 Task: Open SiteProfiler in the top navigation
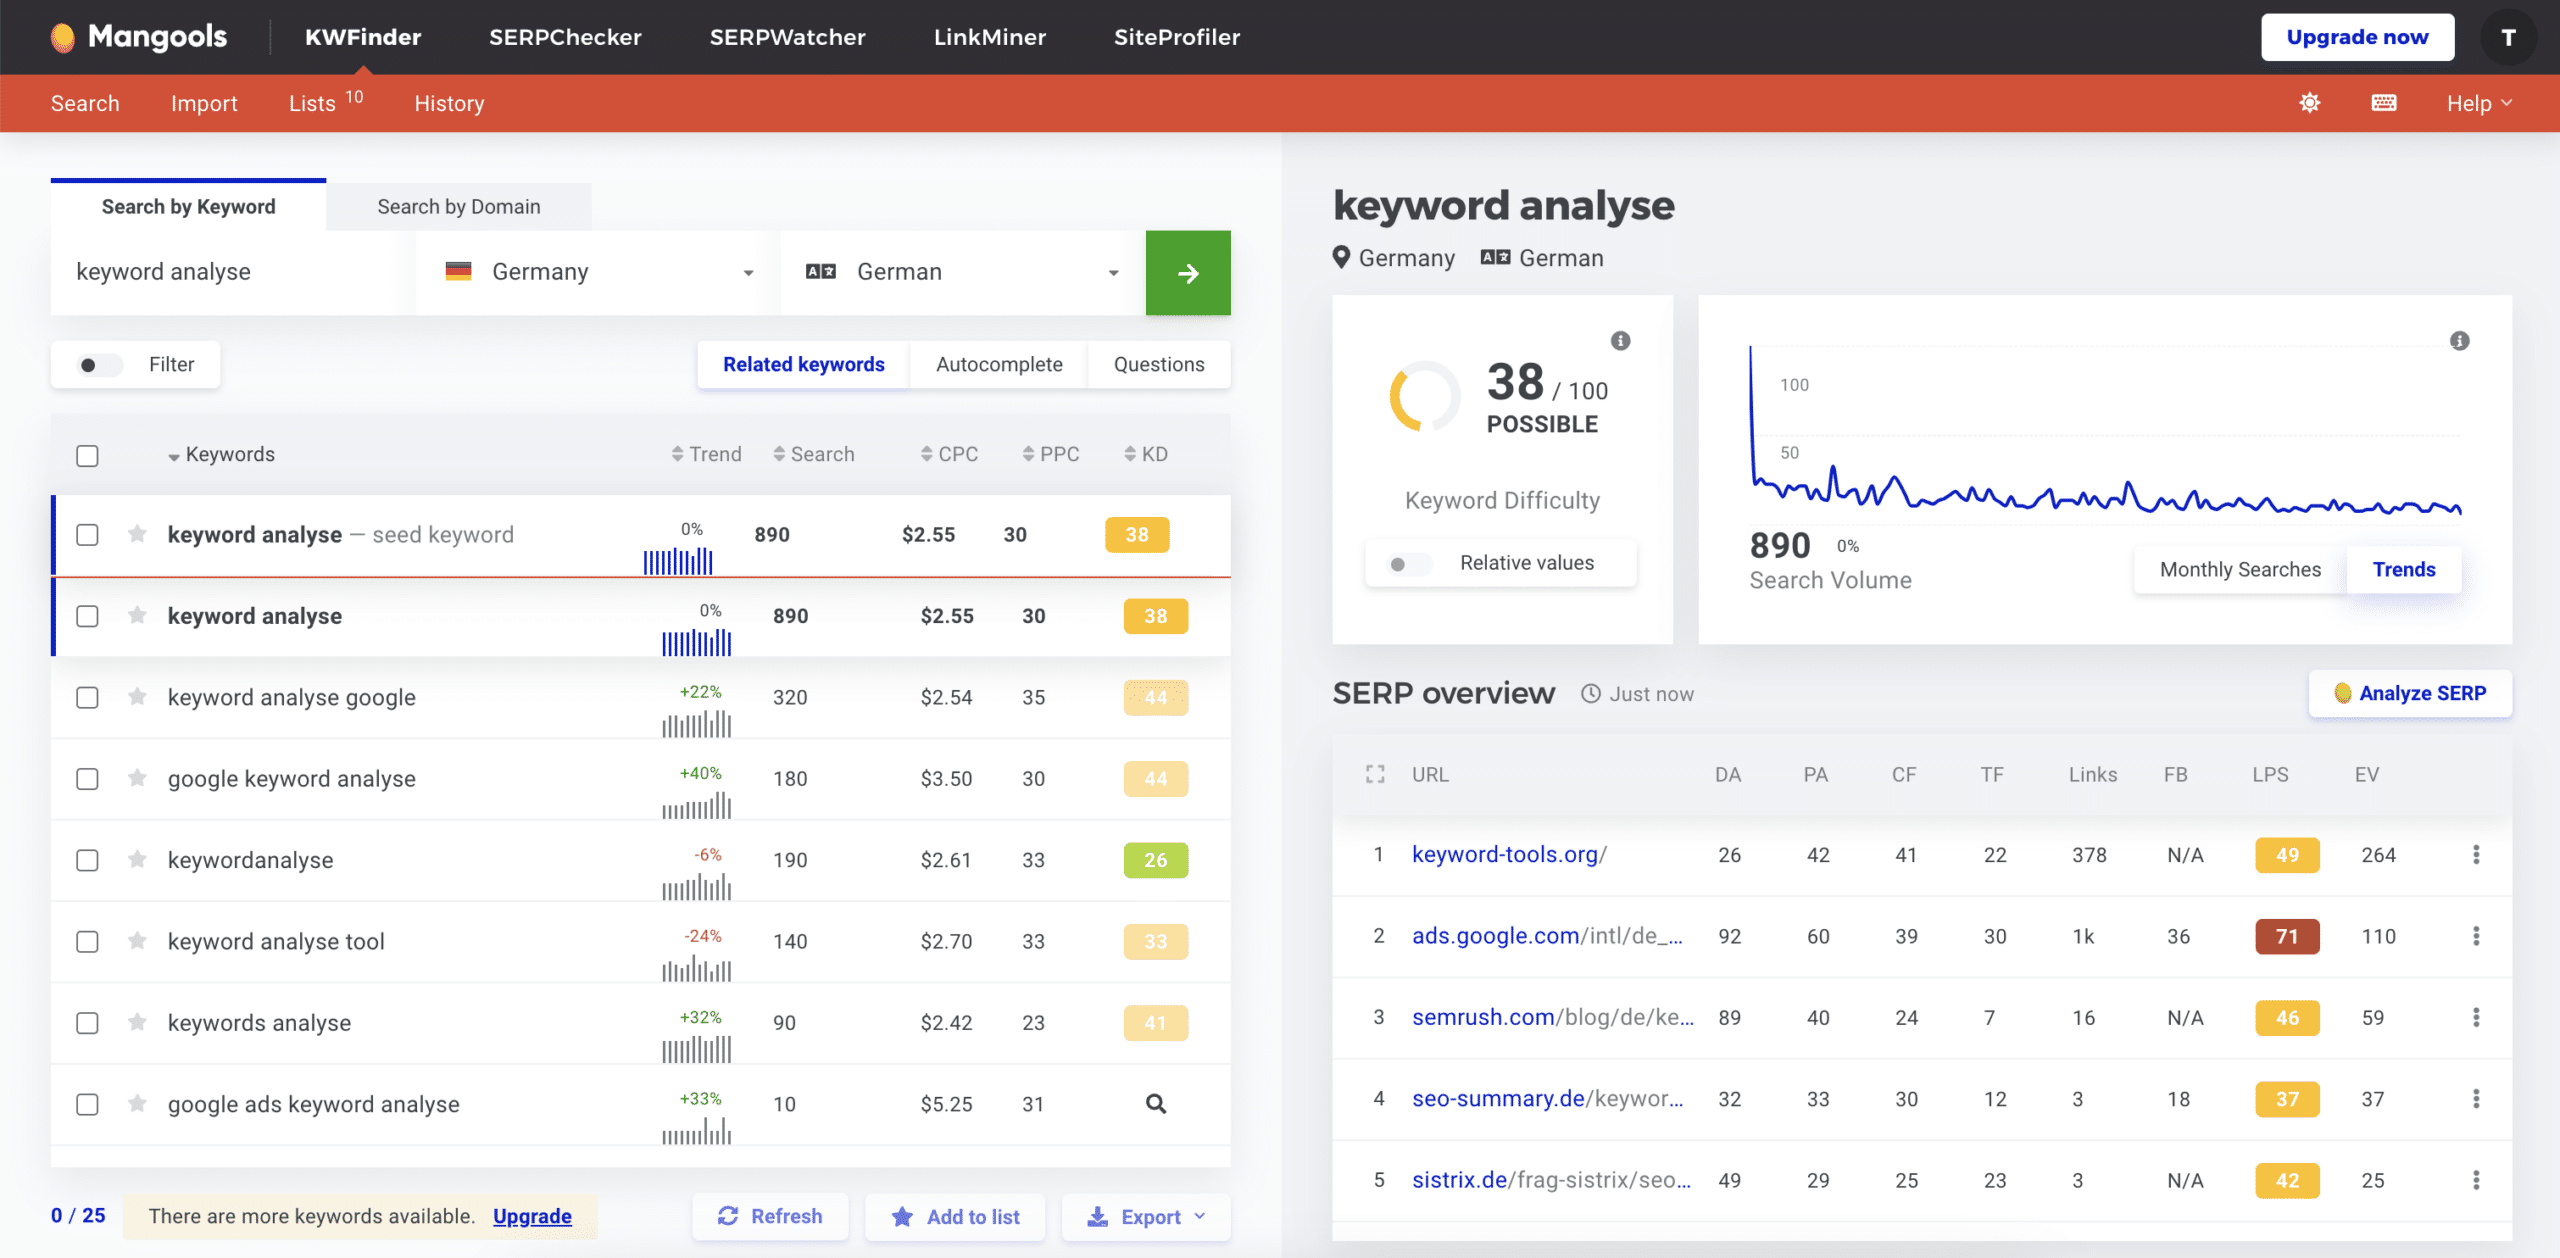(x=1177, y=37)
